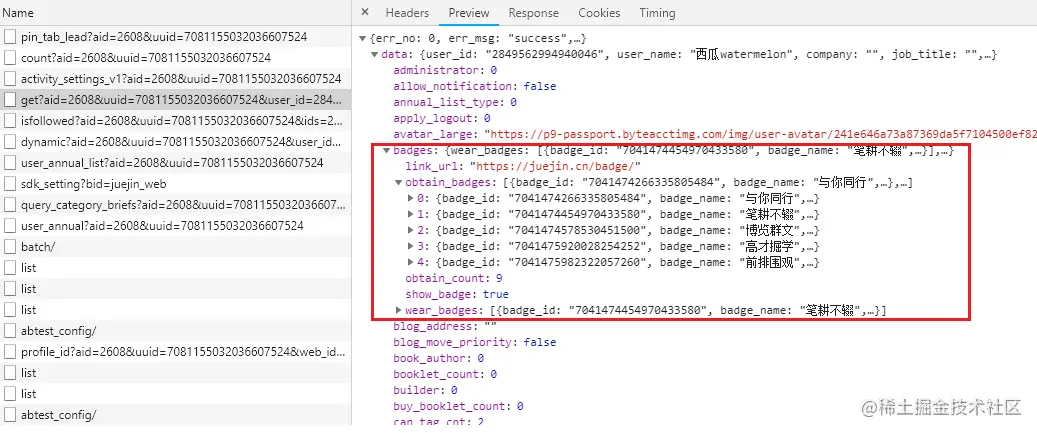
Task: Click the buy_booklet_count: 0 property
Action: (x=458, y=406)
